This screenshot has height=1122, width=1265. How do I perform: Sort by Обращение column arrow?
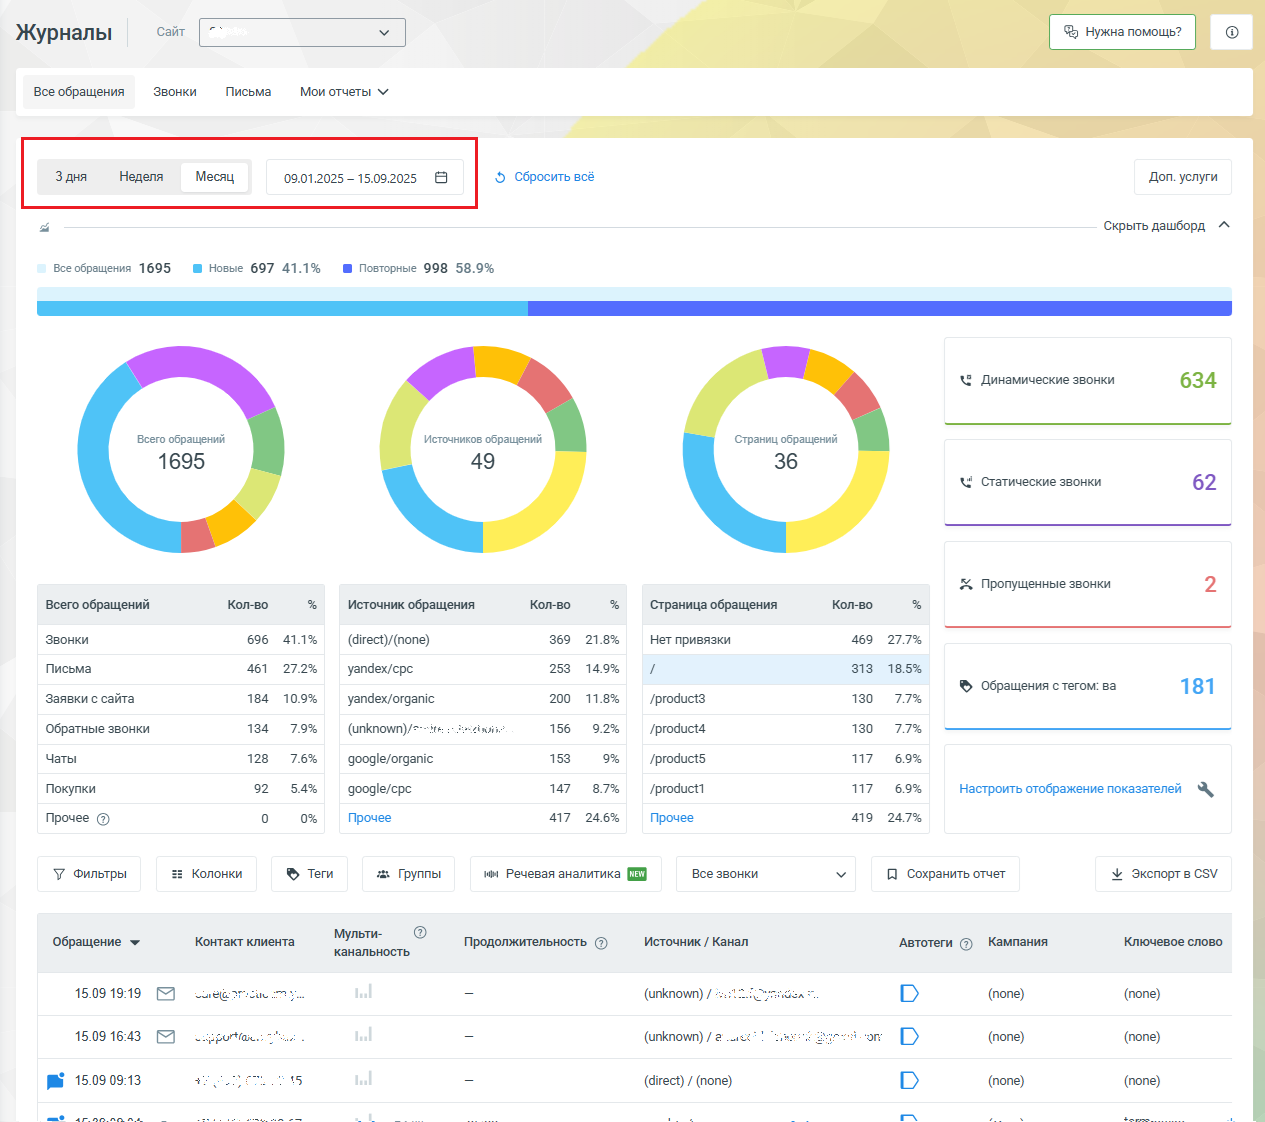click(x=135, y=943)
